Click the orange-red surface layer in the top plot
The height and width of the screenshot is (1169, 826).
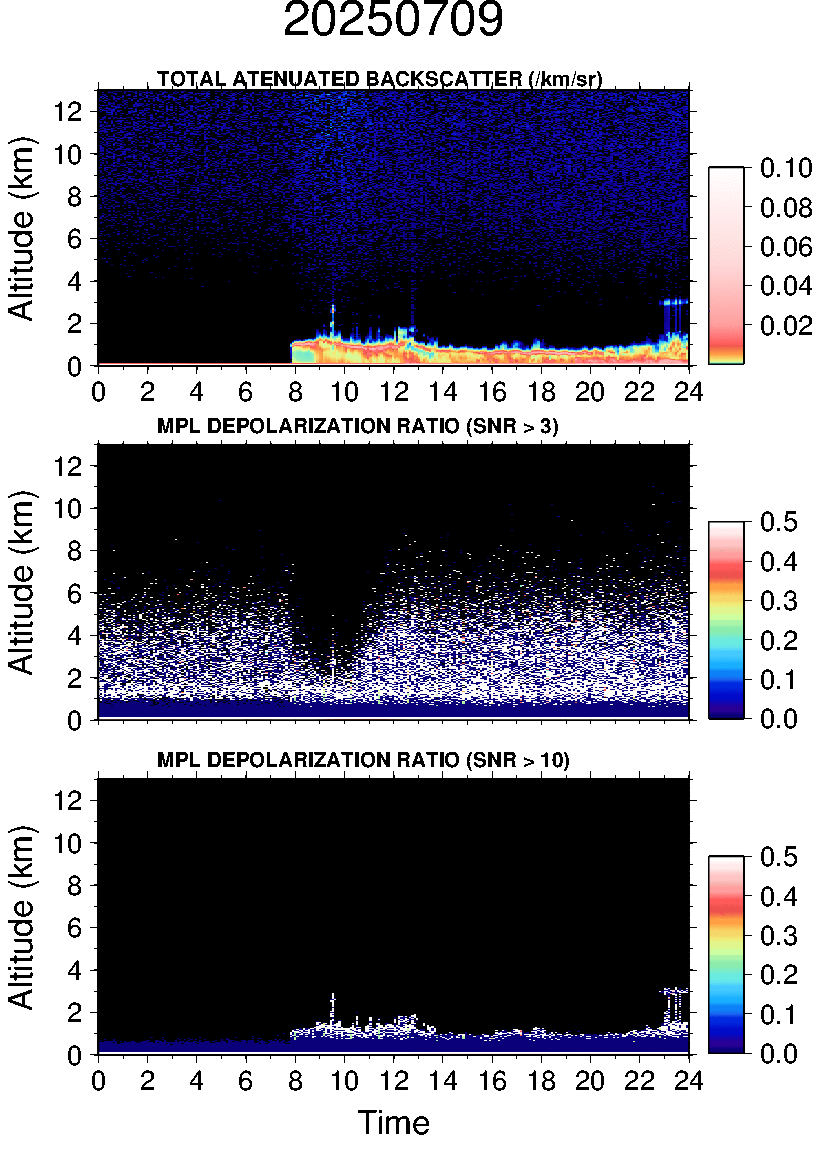click(x=450, y=352)
